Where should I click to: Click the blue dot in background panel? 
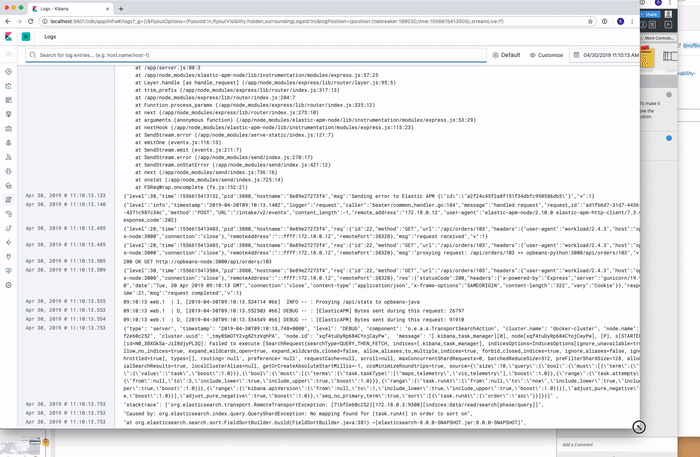coord(669,138)
